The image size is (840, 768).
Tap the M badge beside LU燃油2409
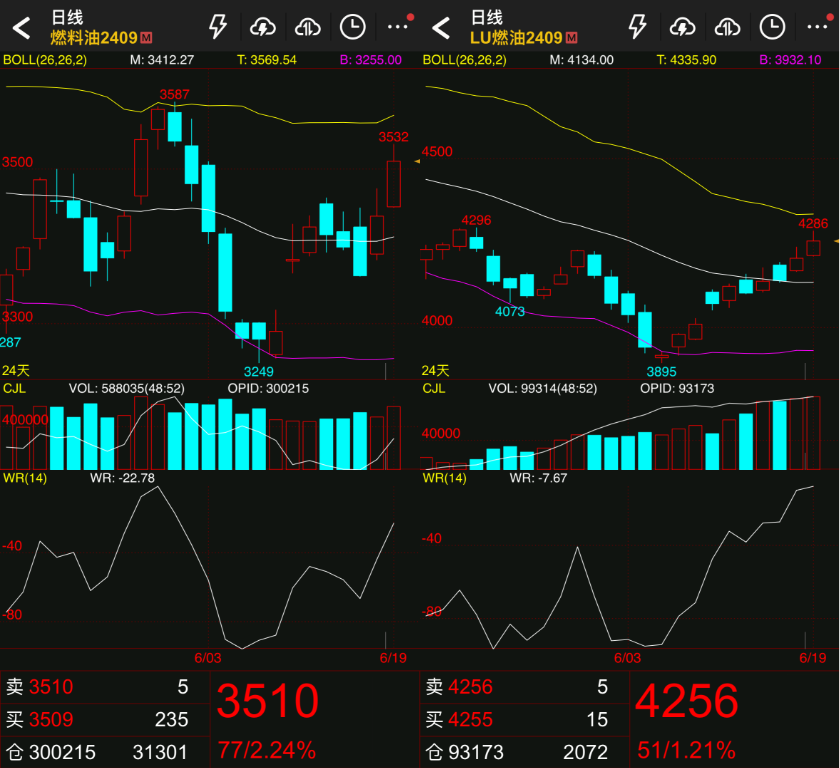coord(572,38)
